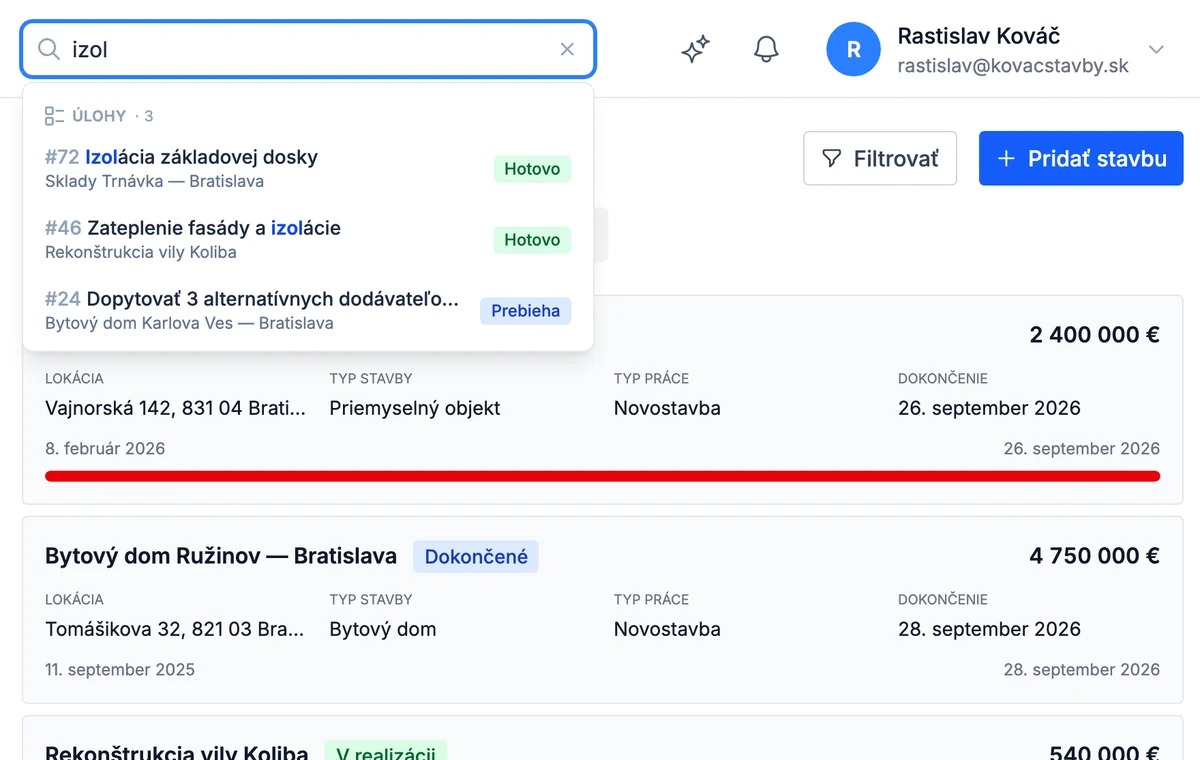Click the Rekonštrukcia vily Koliba task subtitle

point(141,252)
